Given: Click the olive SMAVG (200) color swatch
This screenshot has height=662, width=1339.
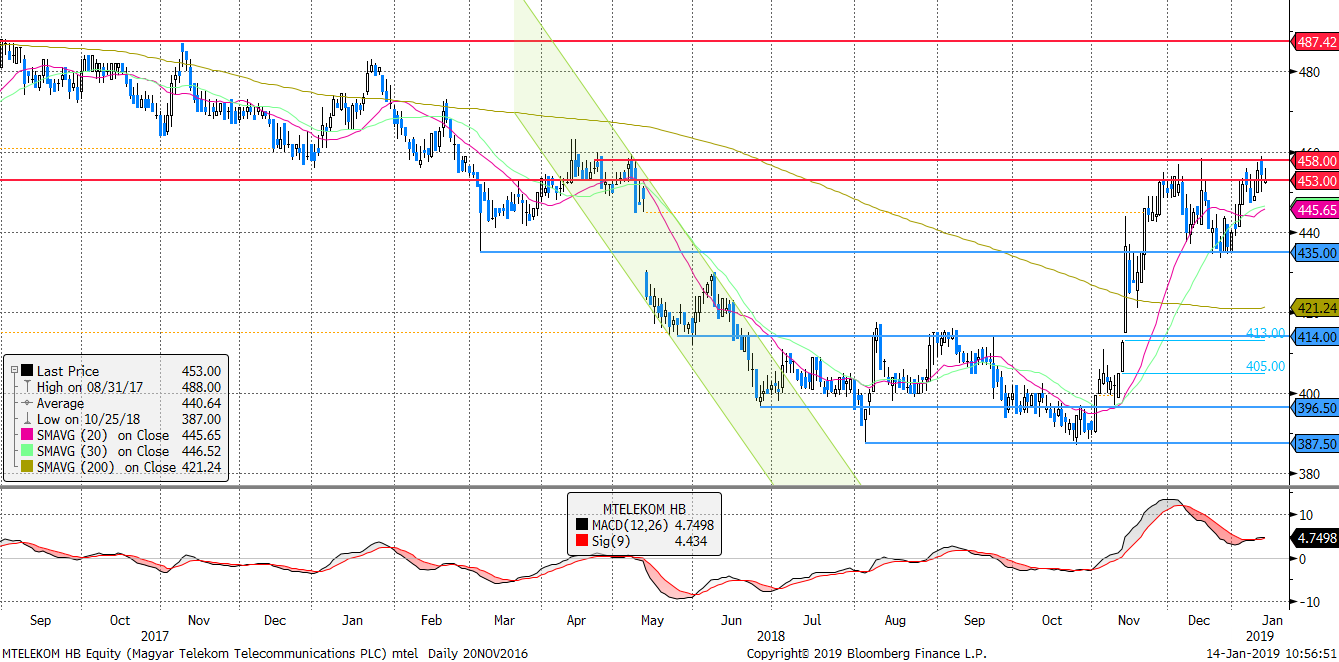Looking at the screenshot, I should point(27,467).
